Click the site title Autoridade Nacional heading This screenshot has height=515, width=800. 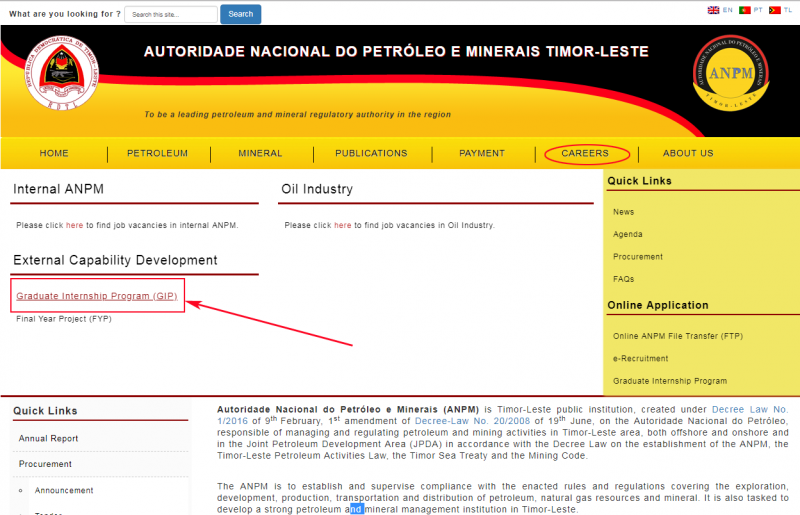pos(396,52)
